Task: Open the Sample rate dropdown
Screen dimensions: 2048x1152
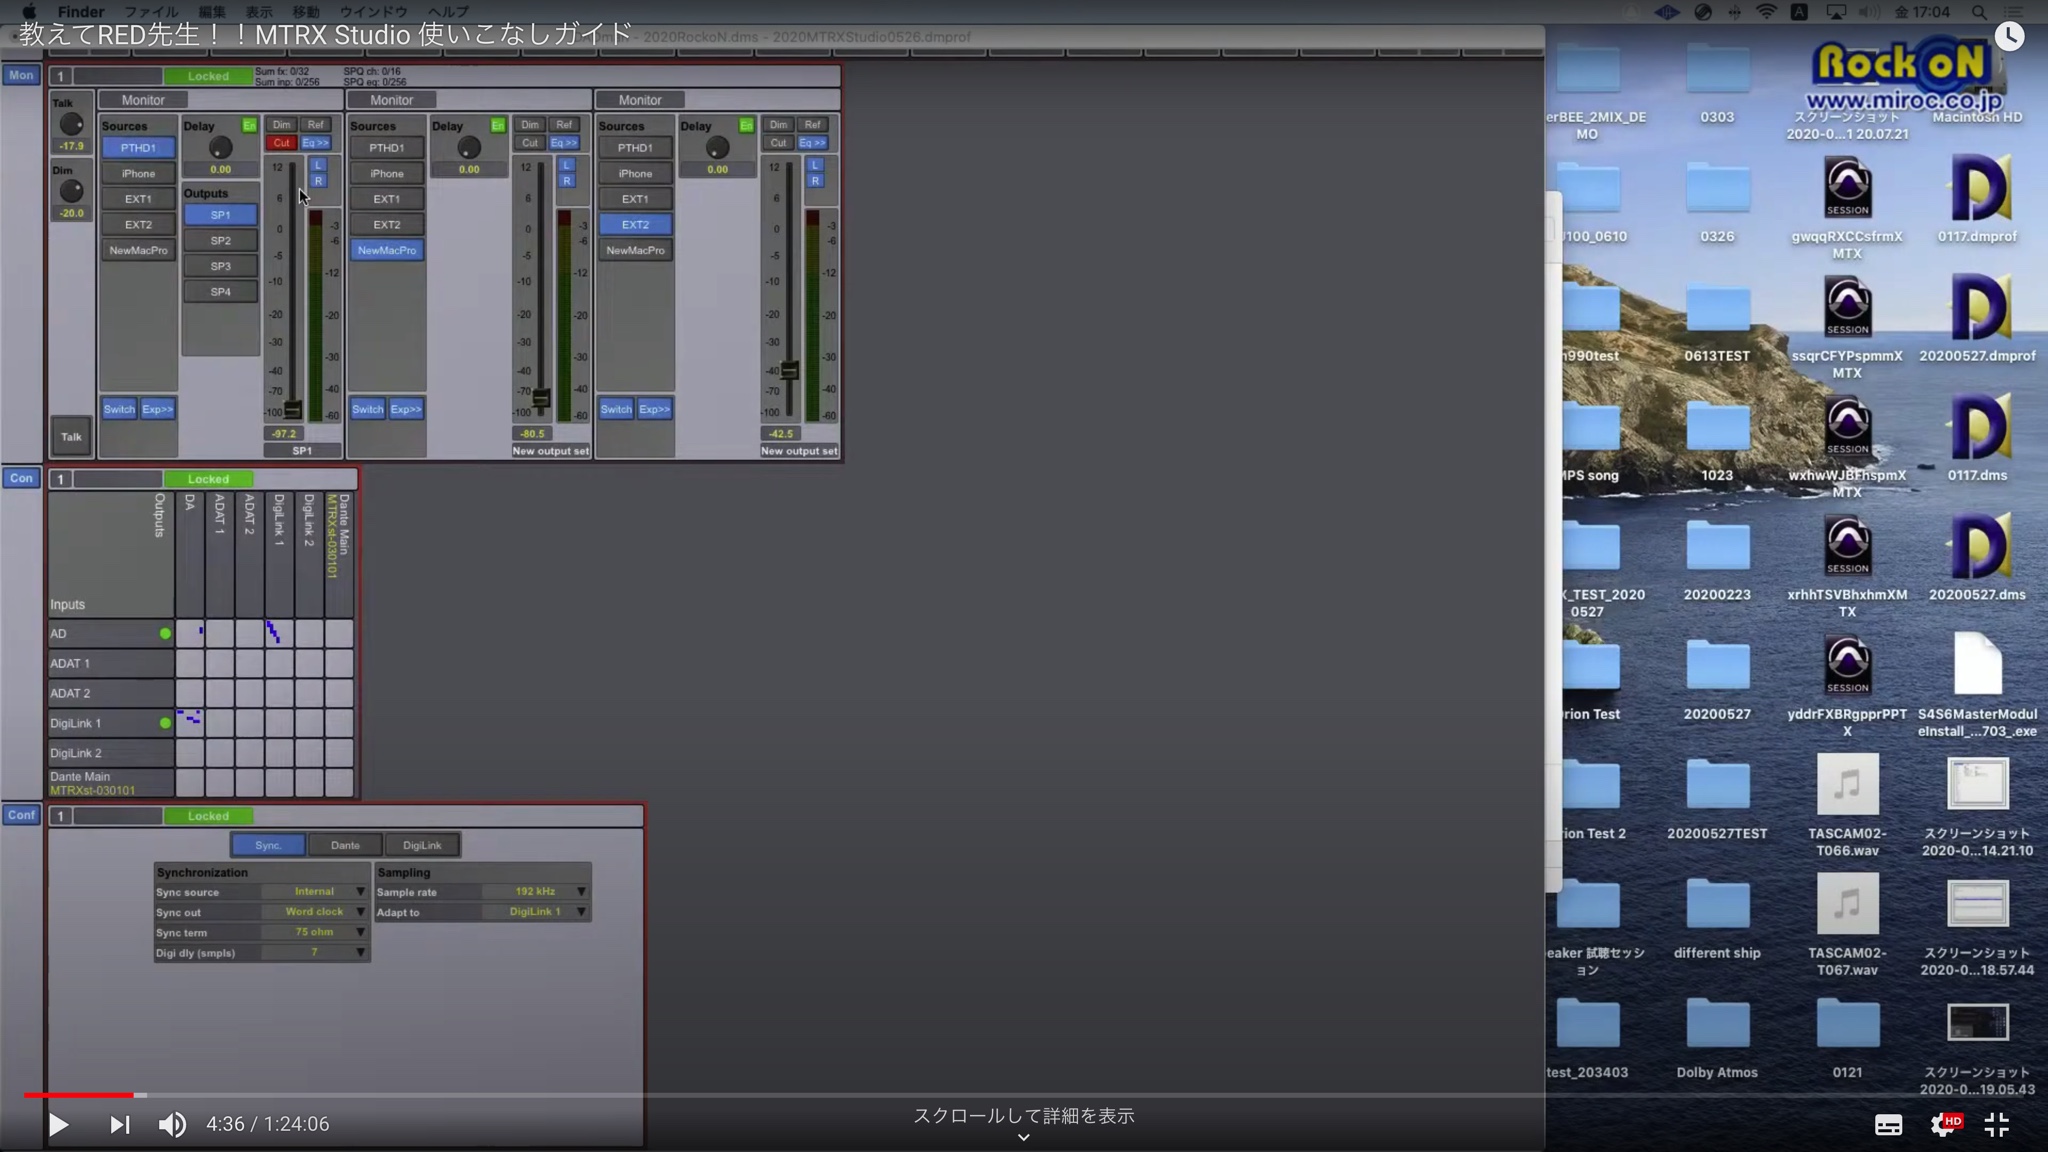Action: [x=535, y=892]
